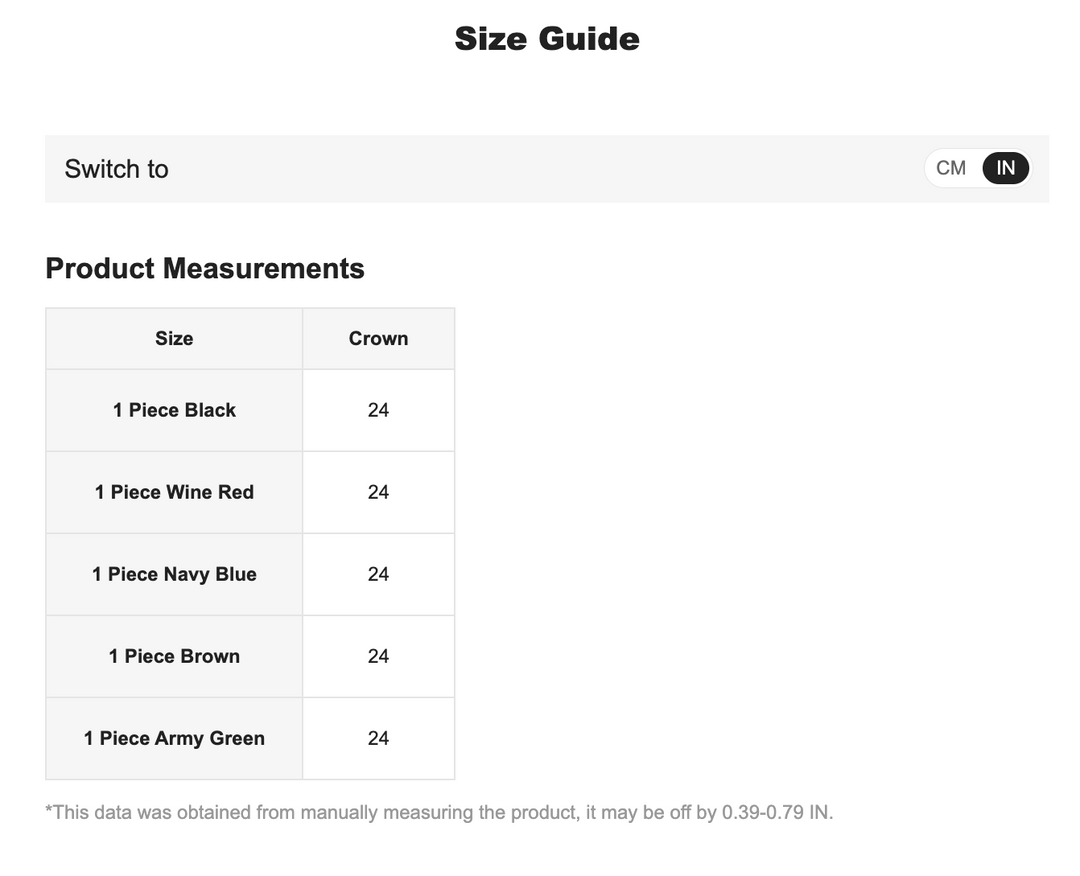Viewport: 1080px width, 876px height.
Task: Select the IN unit option
Action: coord(1006,168)
